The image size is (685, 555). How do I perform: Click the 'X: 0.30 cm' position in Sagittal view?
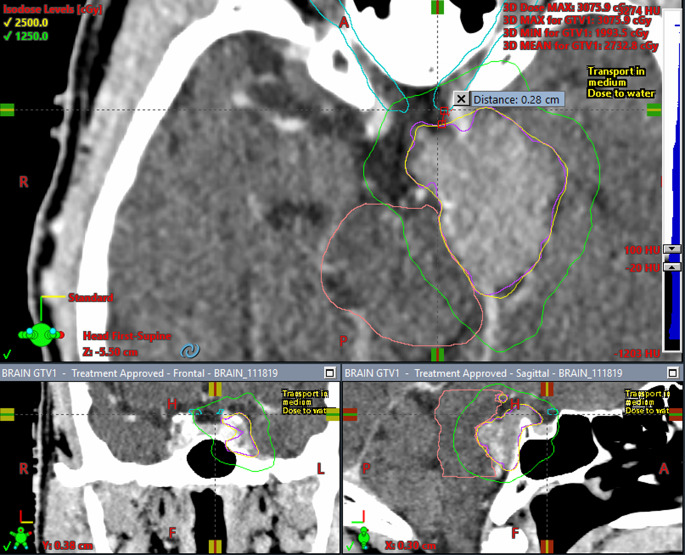pyautogui.click(x=411, y=545)
